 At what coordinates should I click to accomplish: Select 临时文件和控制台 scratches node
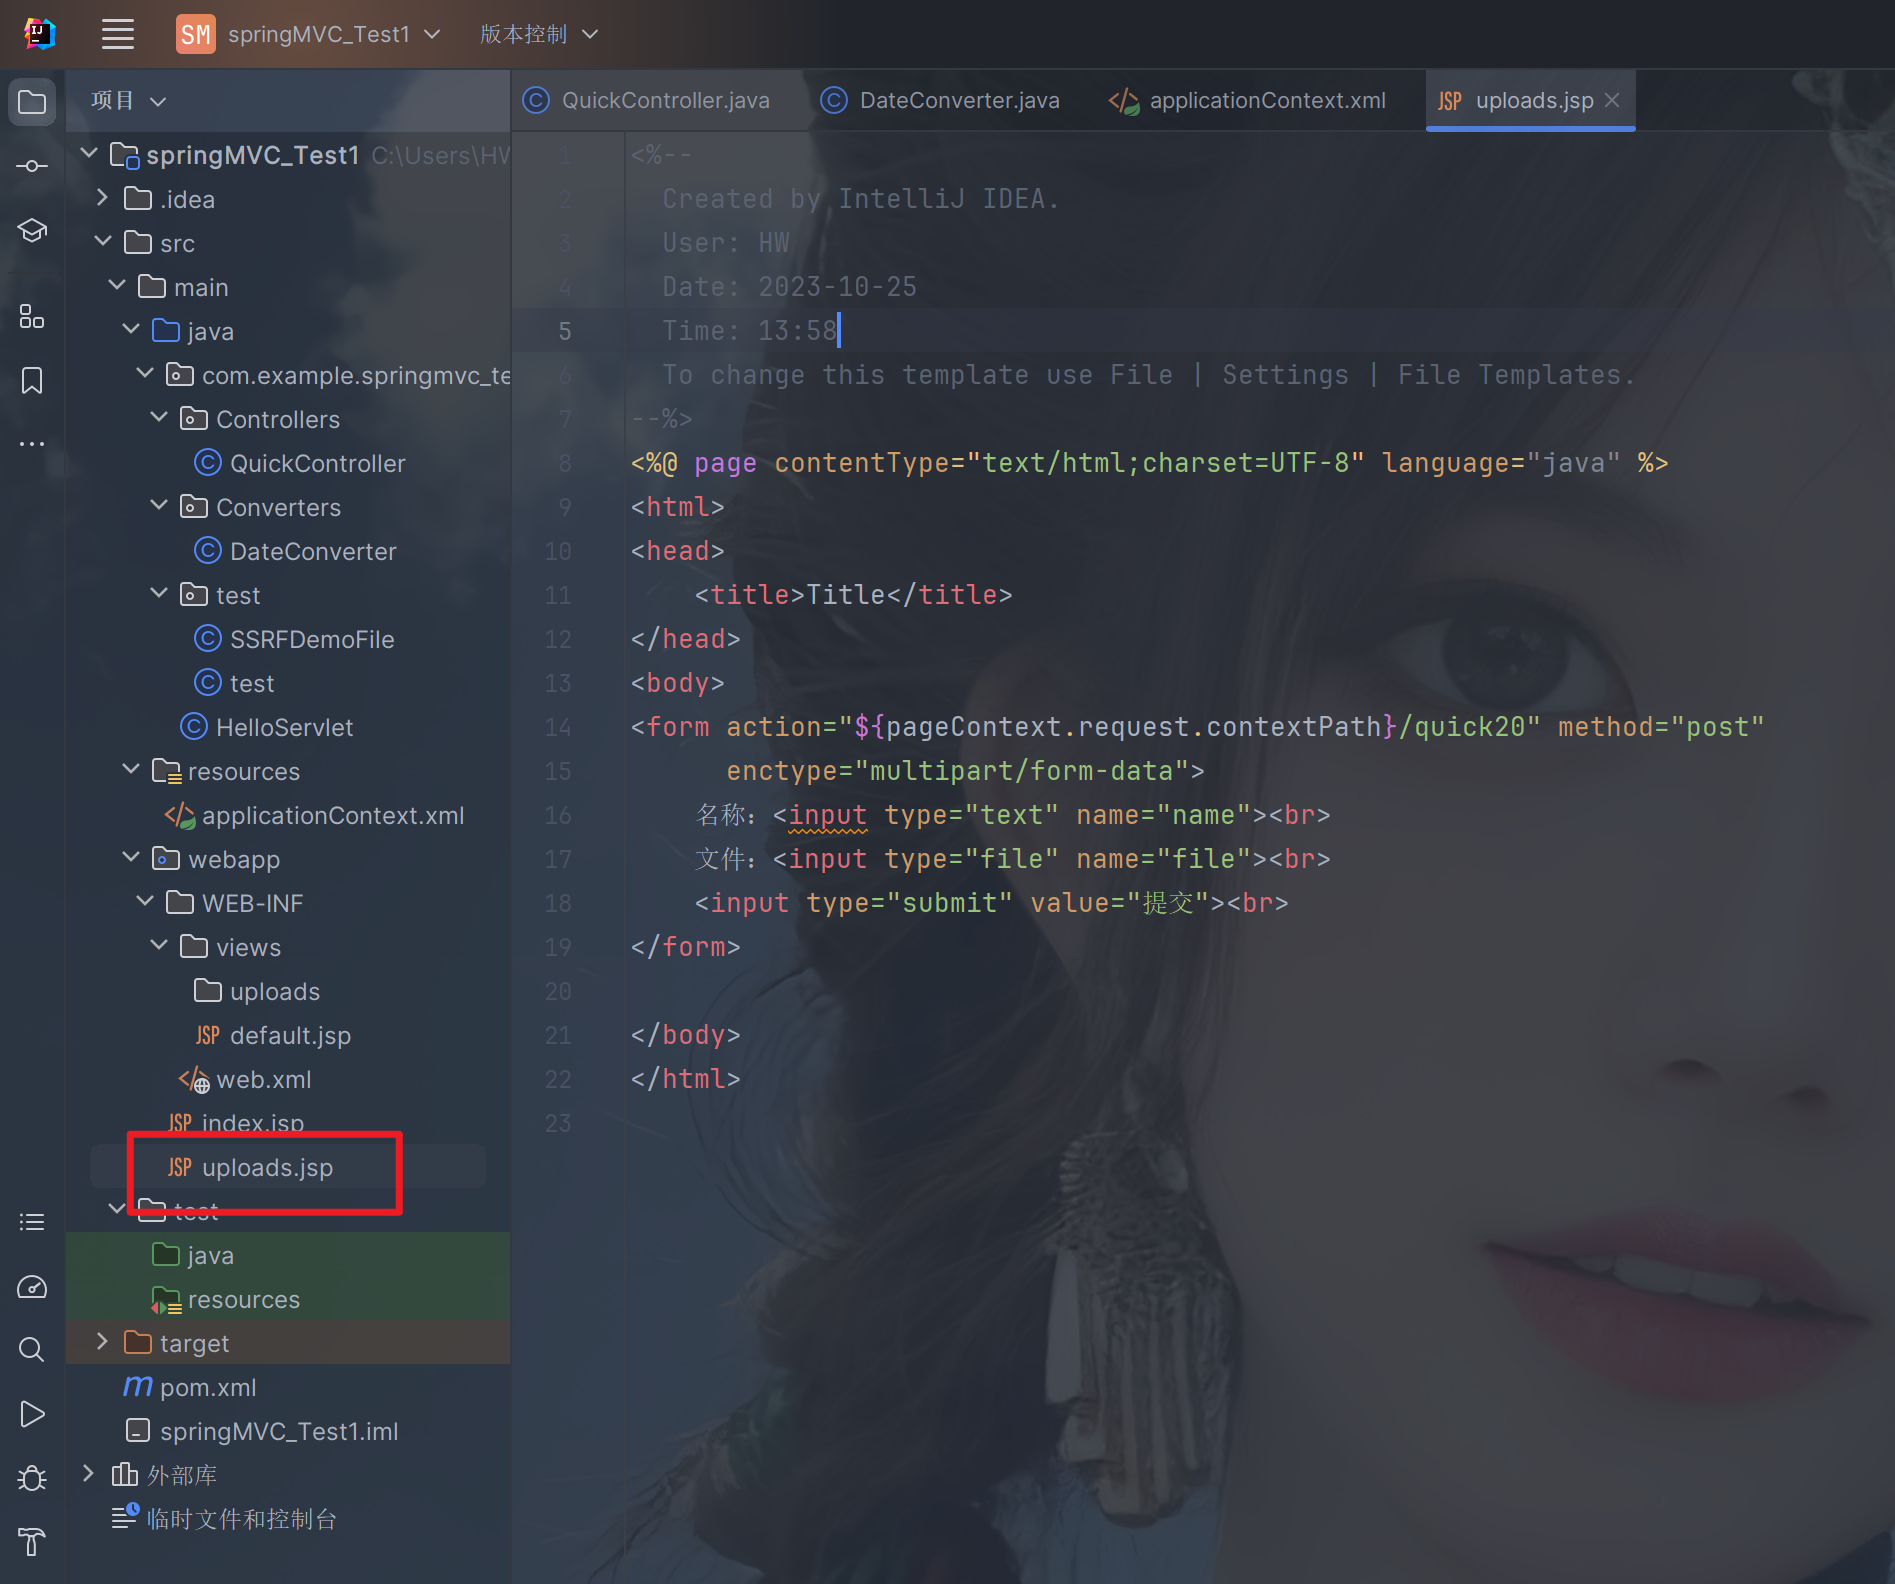[x=224, y=1519]
